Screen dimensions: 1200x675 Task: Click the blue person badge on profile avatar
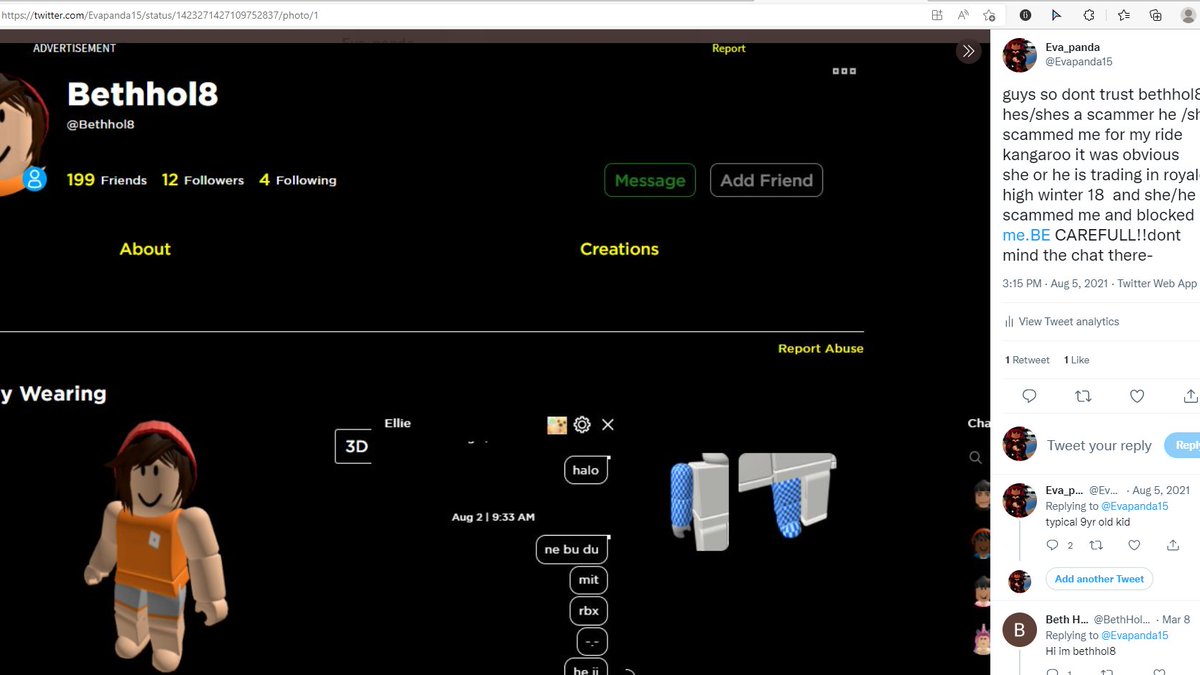(35, 179)
